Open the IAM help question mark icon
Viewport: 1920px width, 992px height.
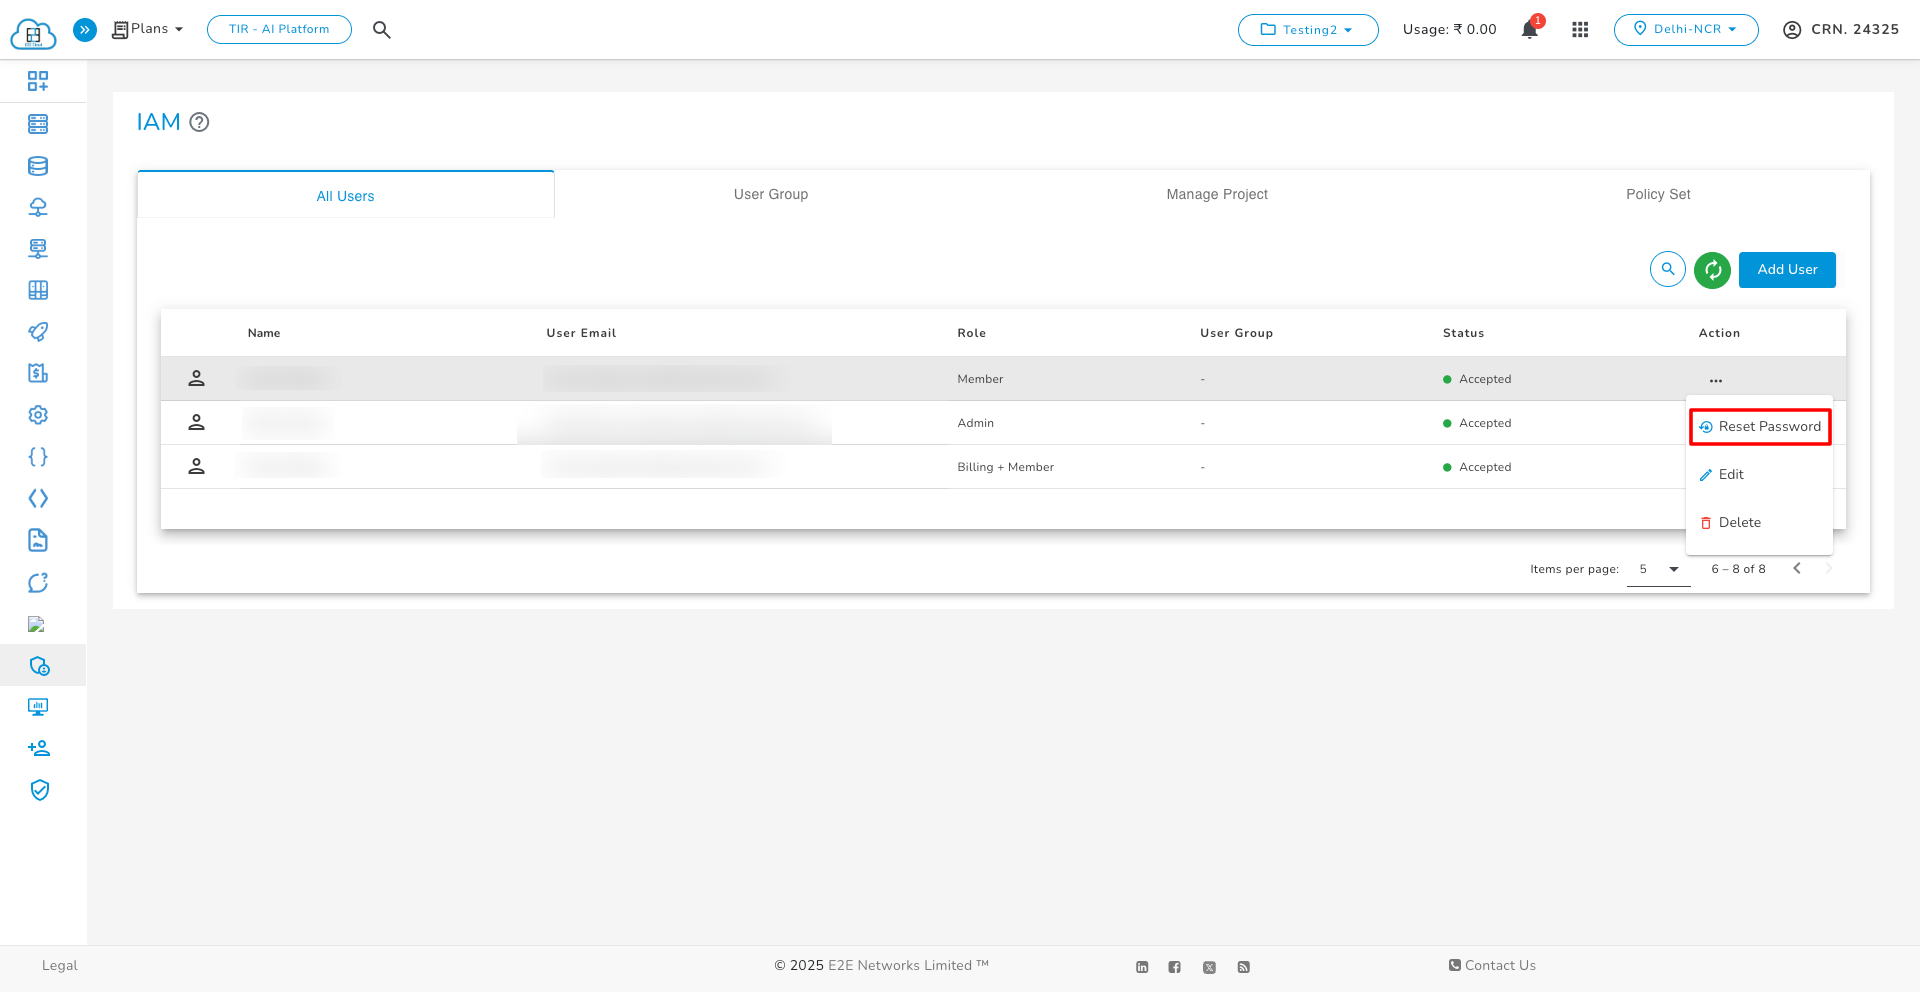[x=199, y=123]
